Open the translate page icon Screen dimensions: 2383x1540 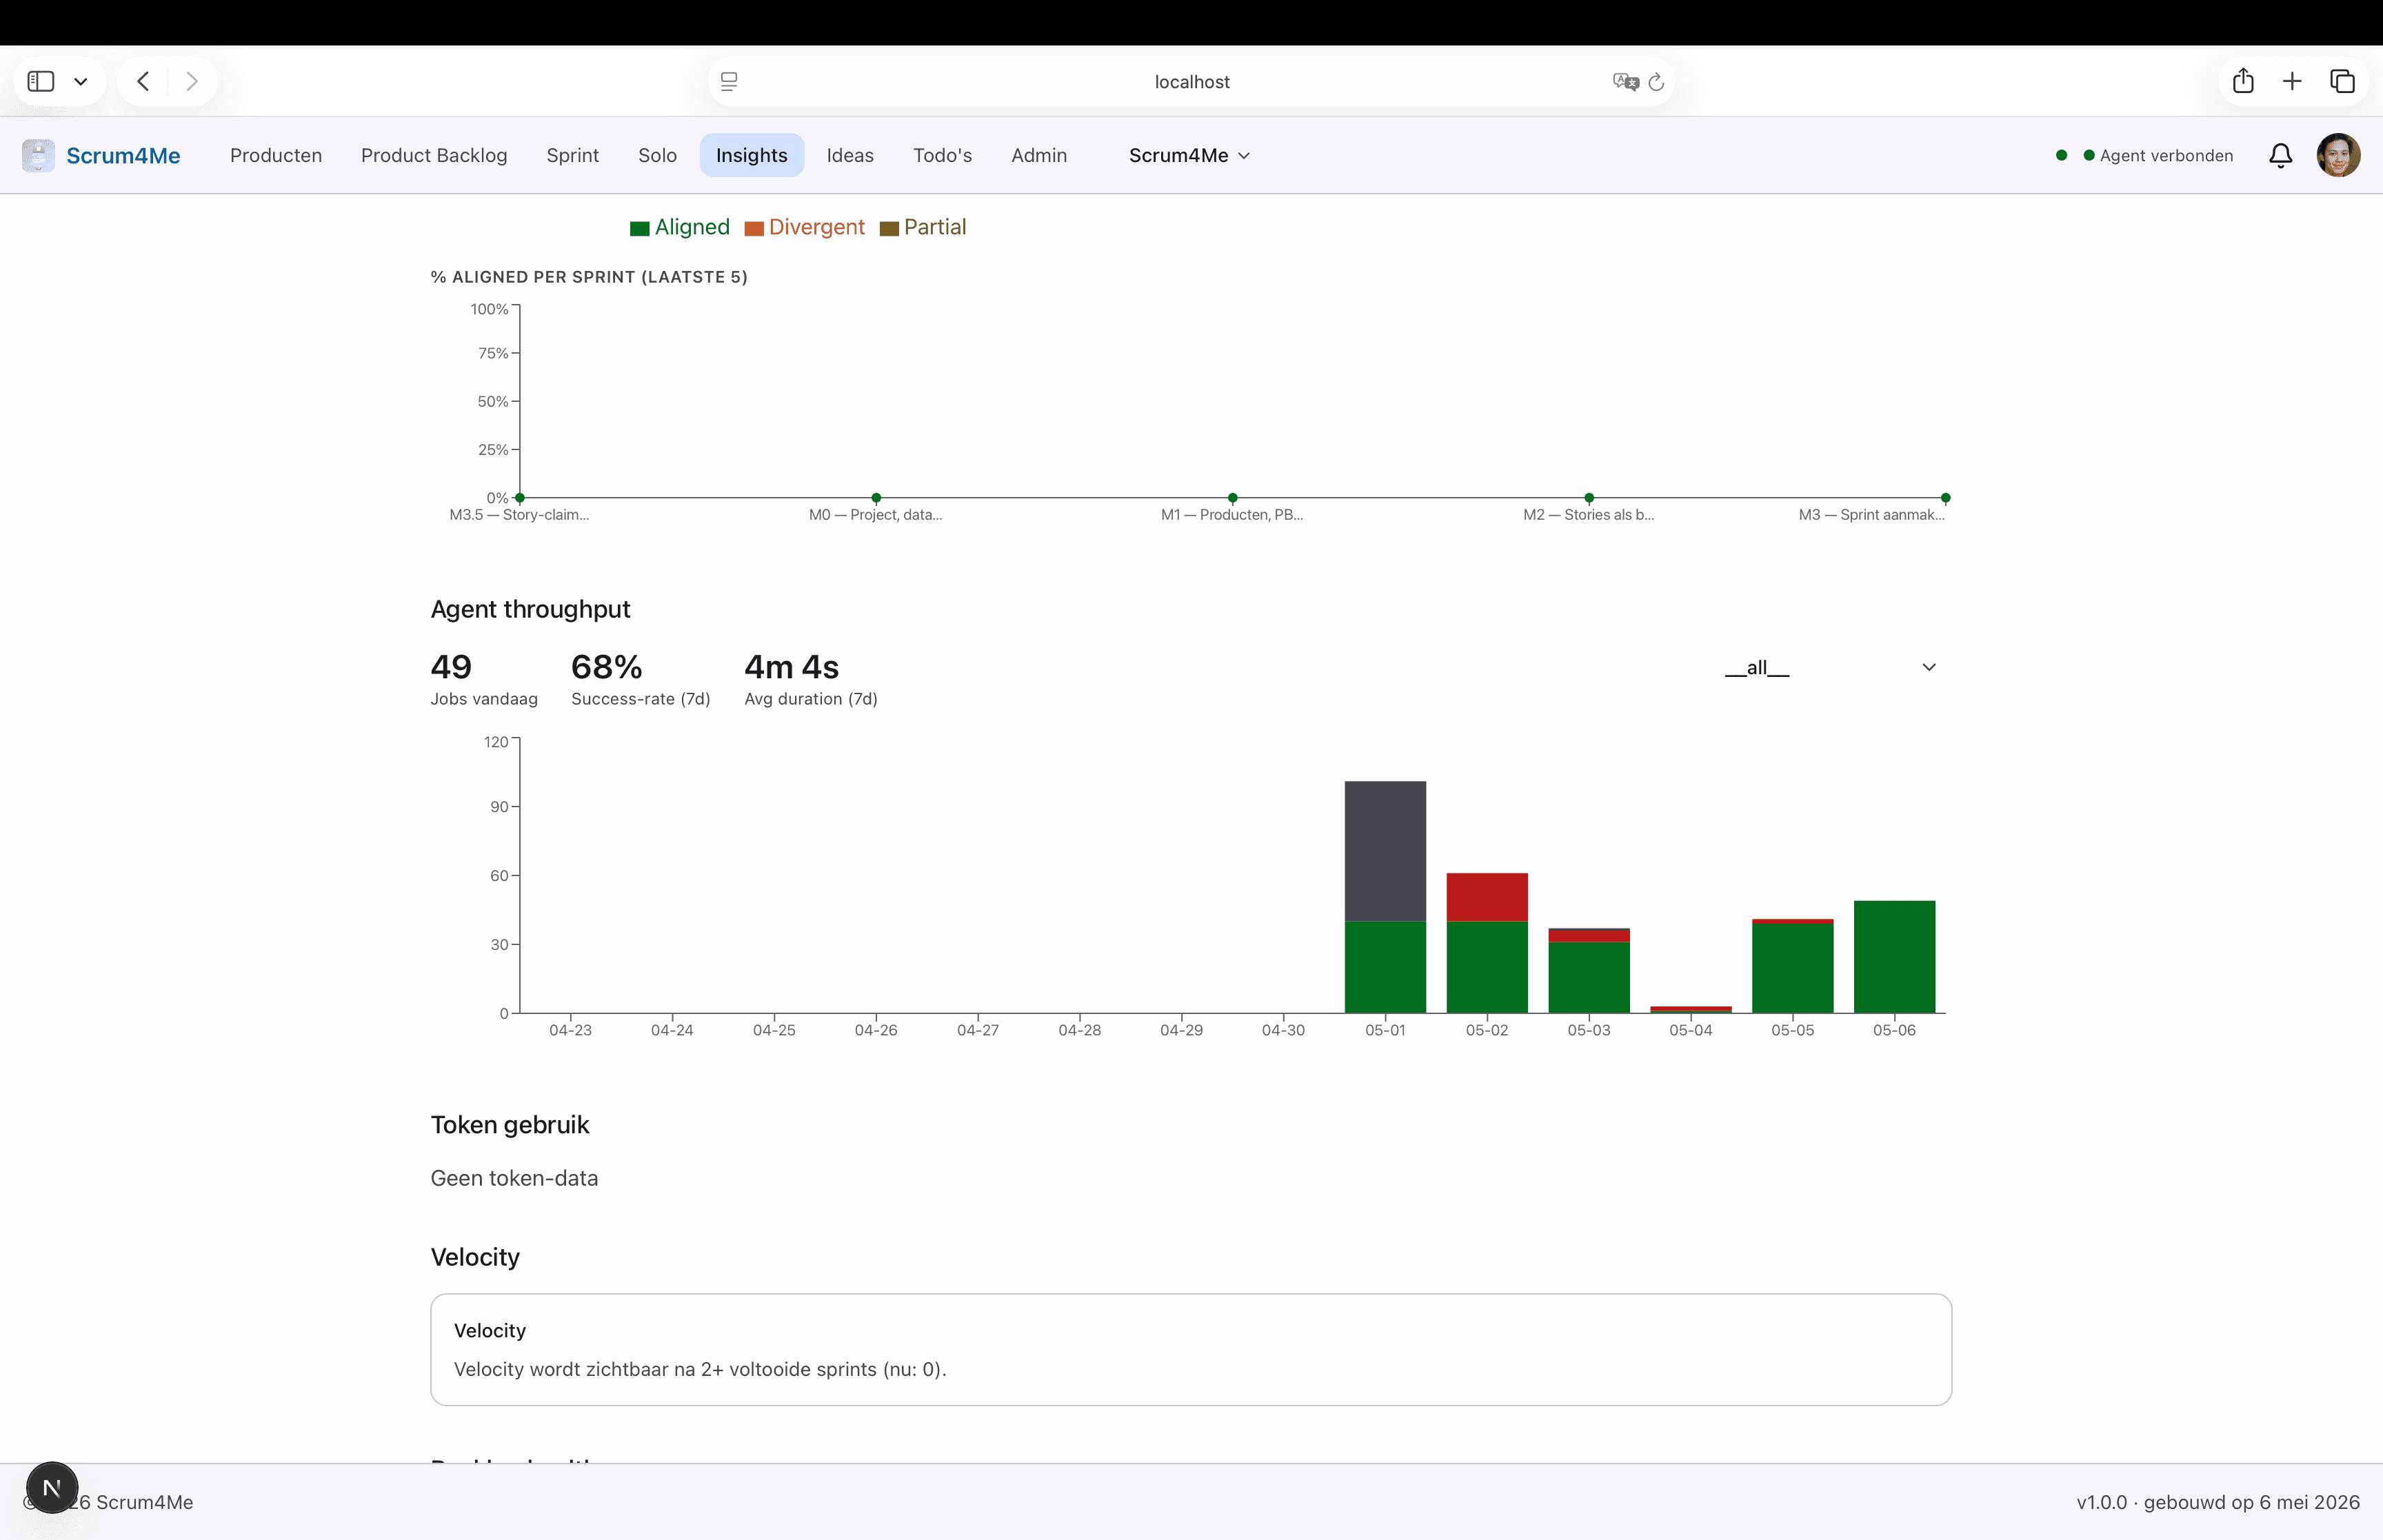tap(1625, 82)
